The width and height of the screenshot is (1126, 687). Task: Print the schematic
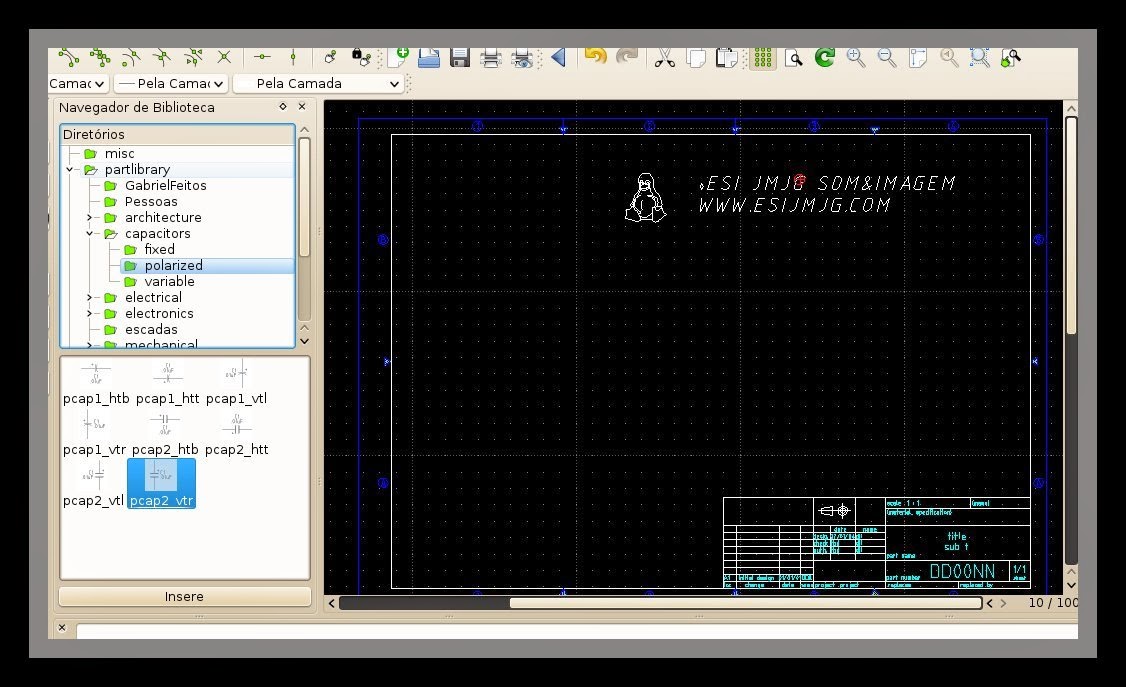point(490,57)
